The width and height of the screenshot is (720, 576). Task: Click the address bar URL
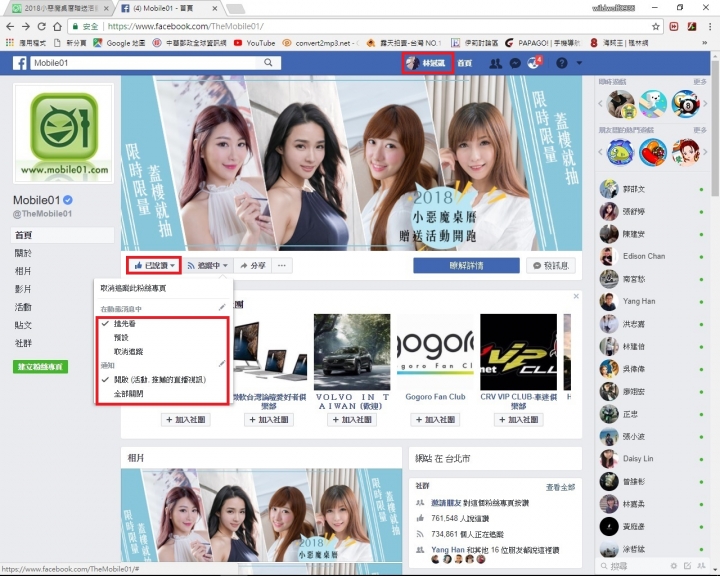tap(186, 27)
